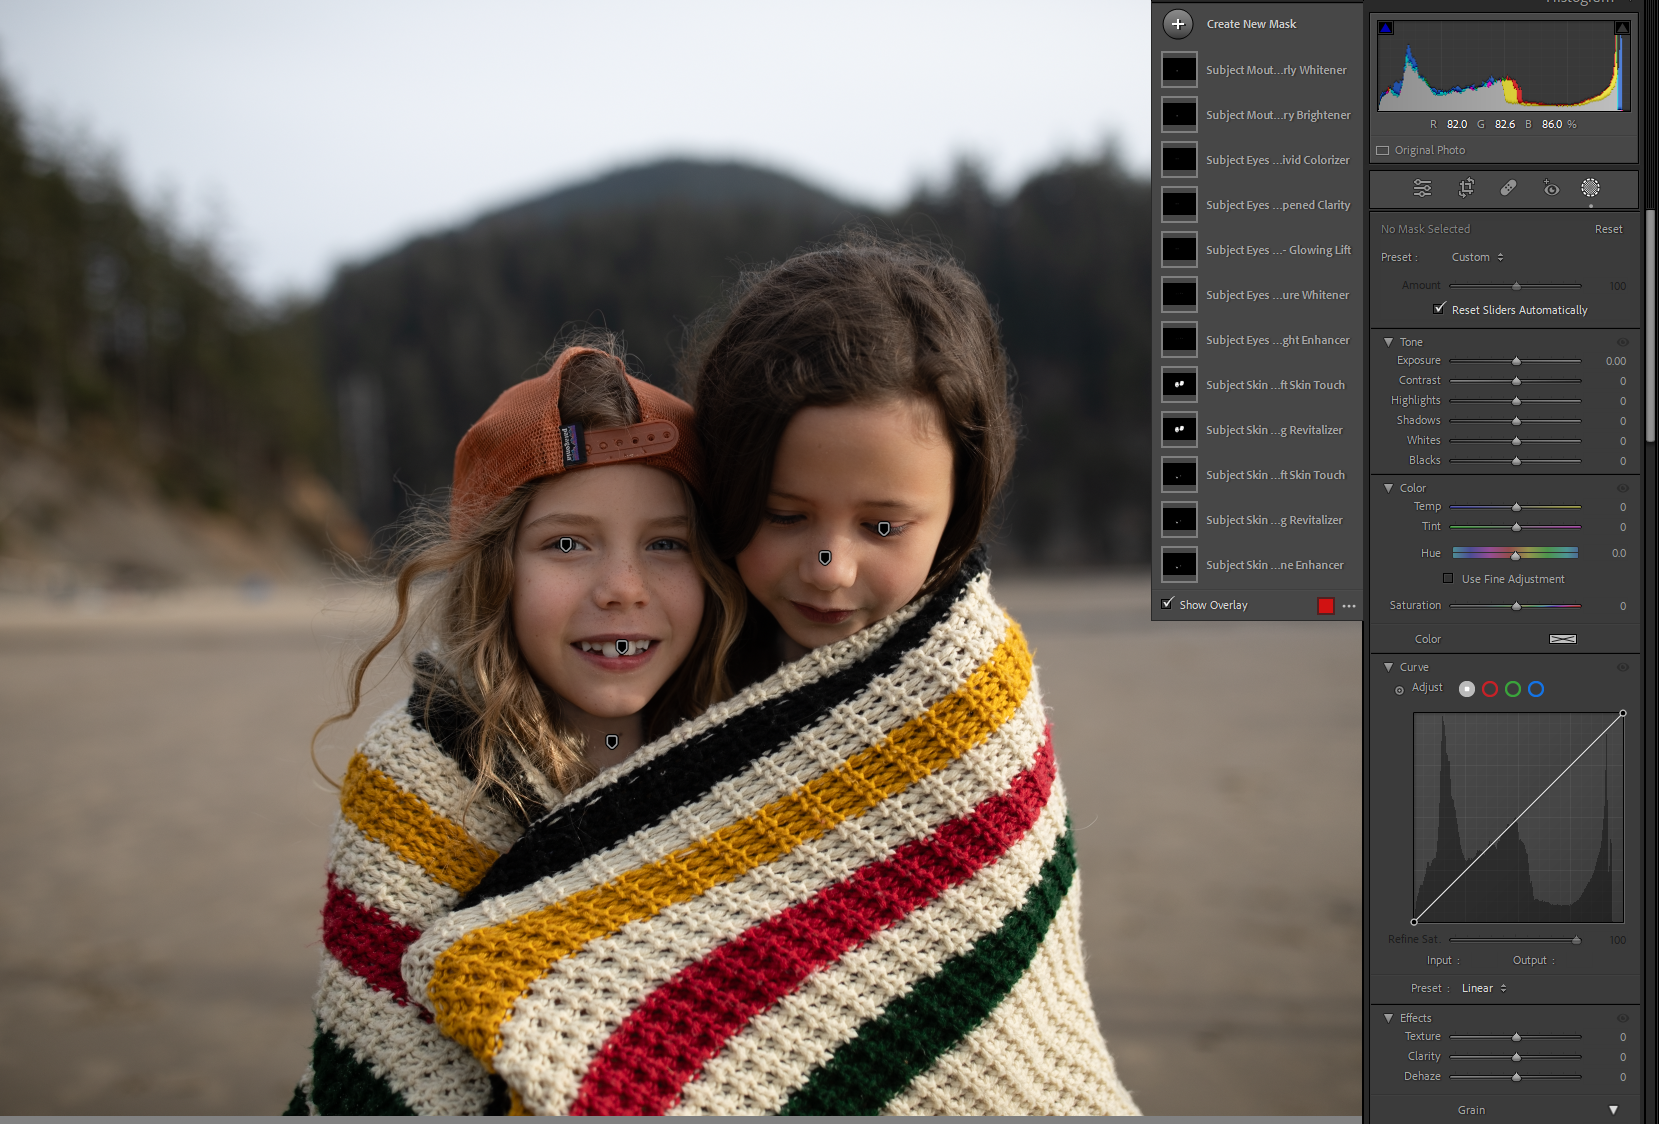
Task: Disable Reset Sliders Automatically
Action: click(x=1439, y=309)
